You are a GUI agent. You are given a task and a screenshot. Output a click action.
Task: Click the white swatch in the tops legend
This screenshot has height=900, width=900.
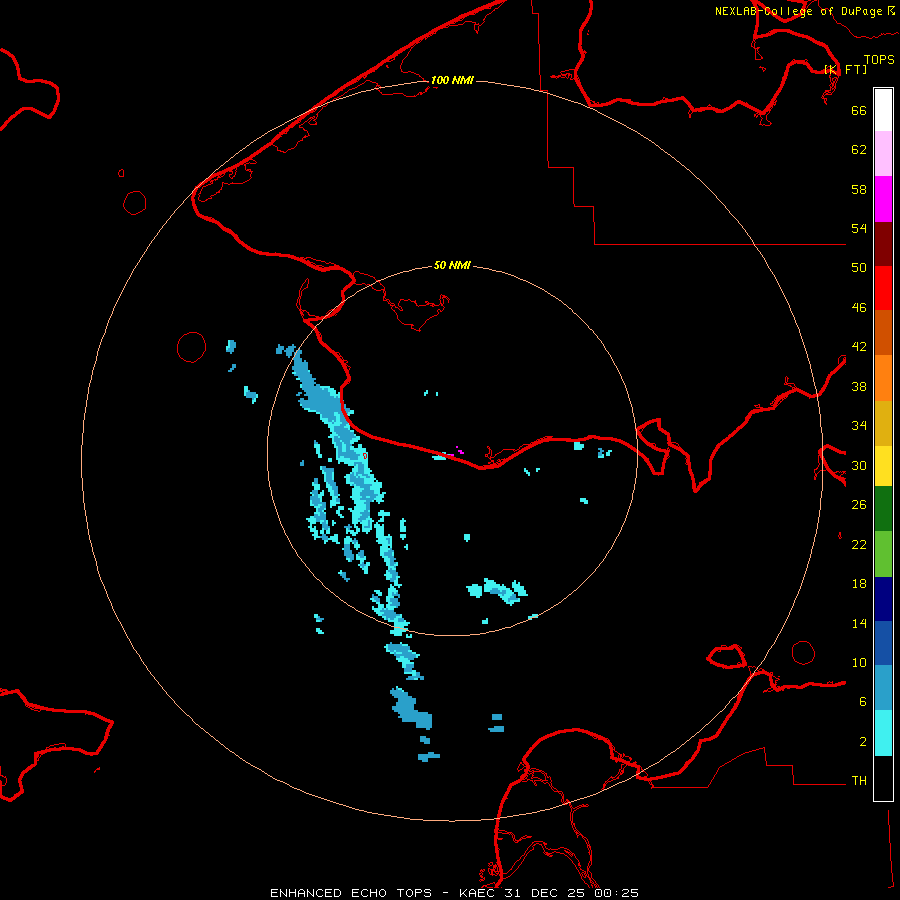pyautogui.click(x=883, y=110)
